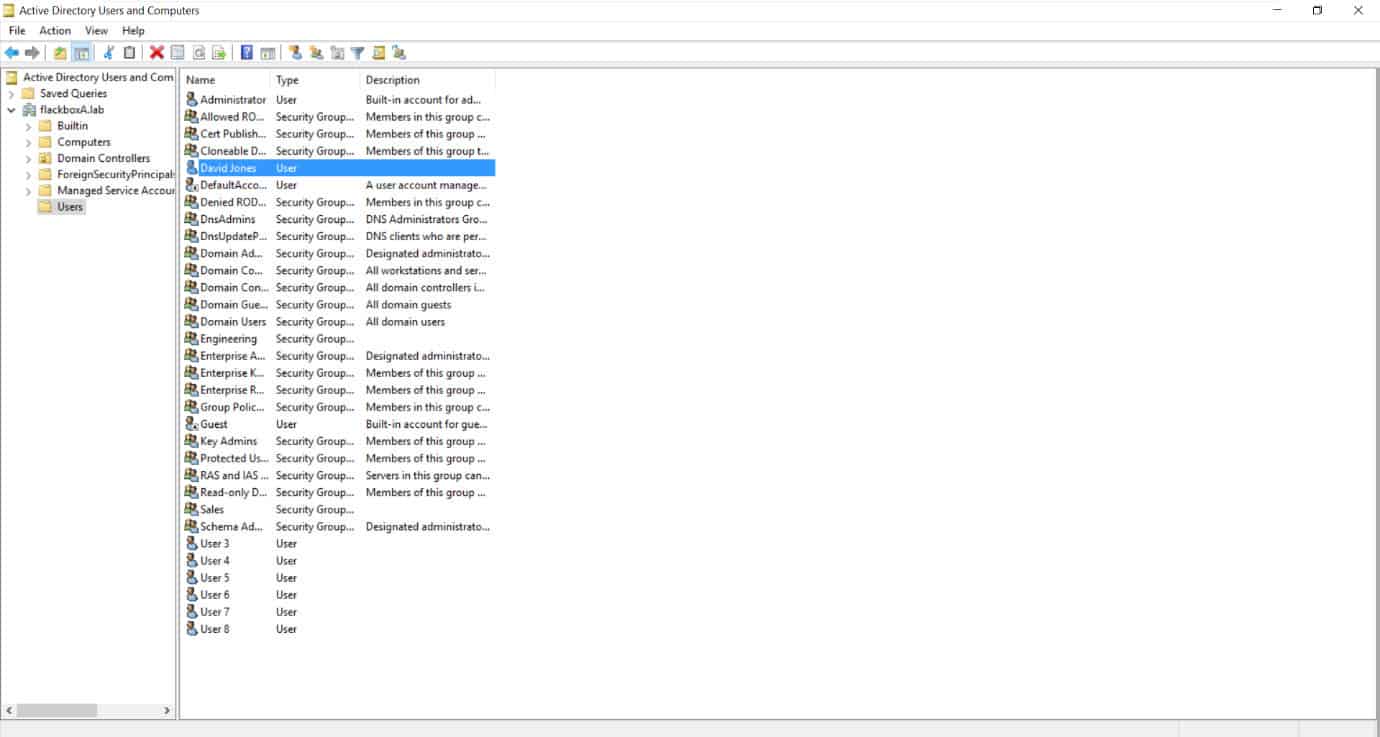This screenshot has width=1380, height=737.
Task: Open the View menu
Action: [x=96, y=31]
